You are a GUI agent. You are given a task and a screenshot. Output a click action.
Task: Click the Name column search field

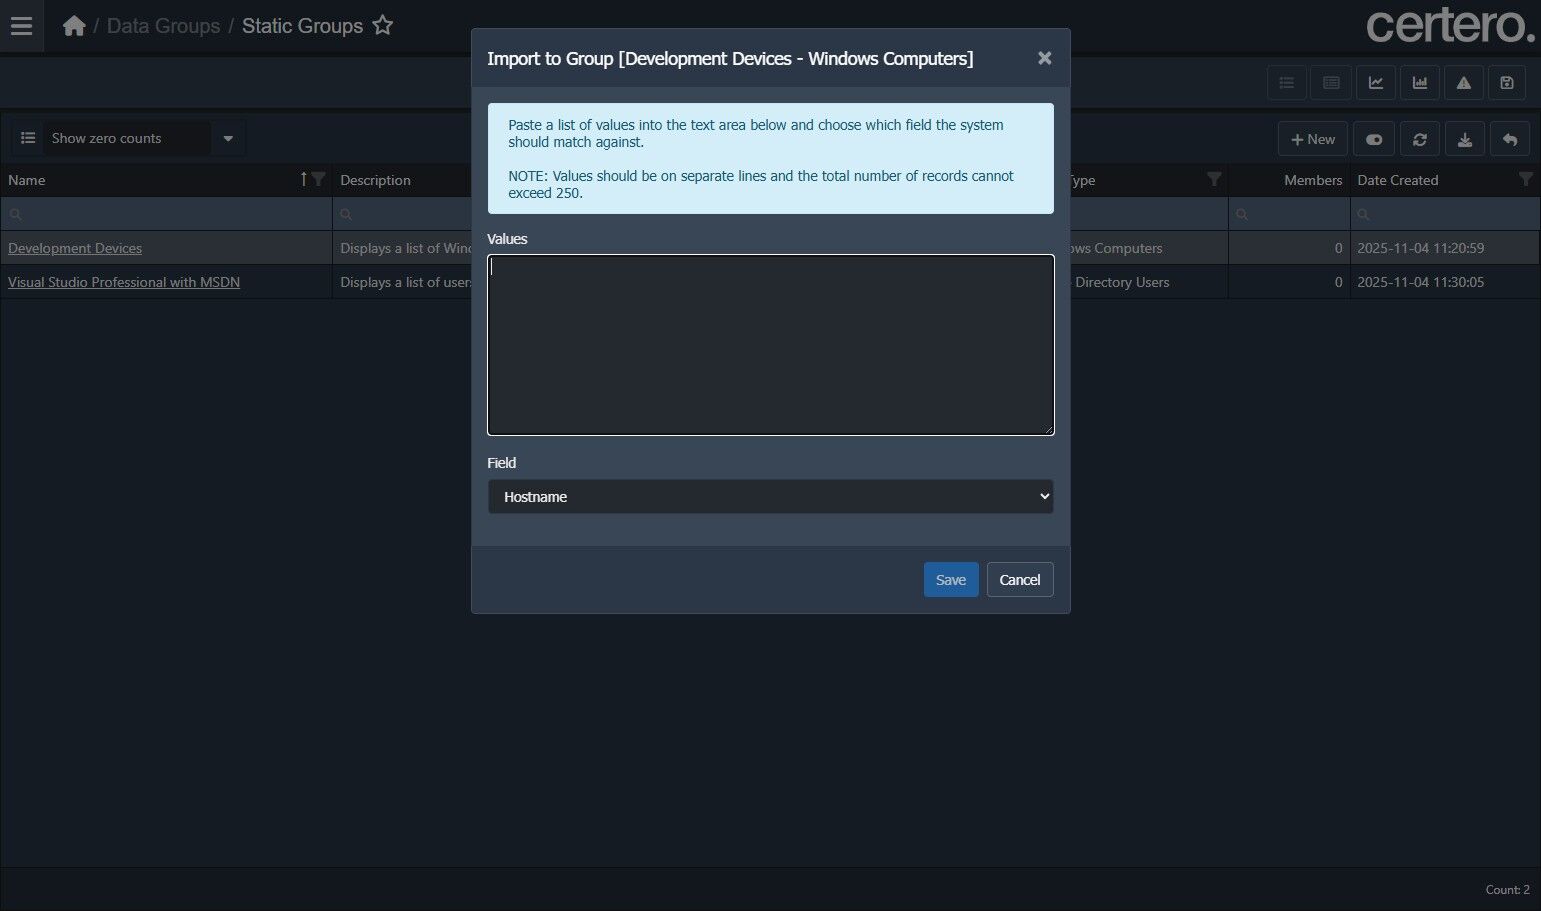[x=166, y=214]
